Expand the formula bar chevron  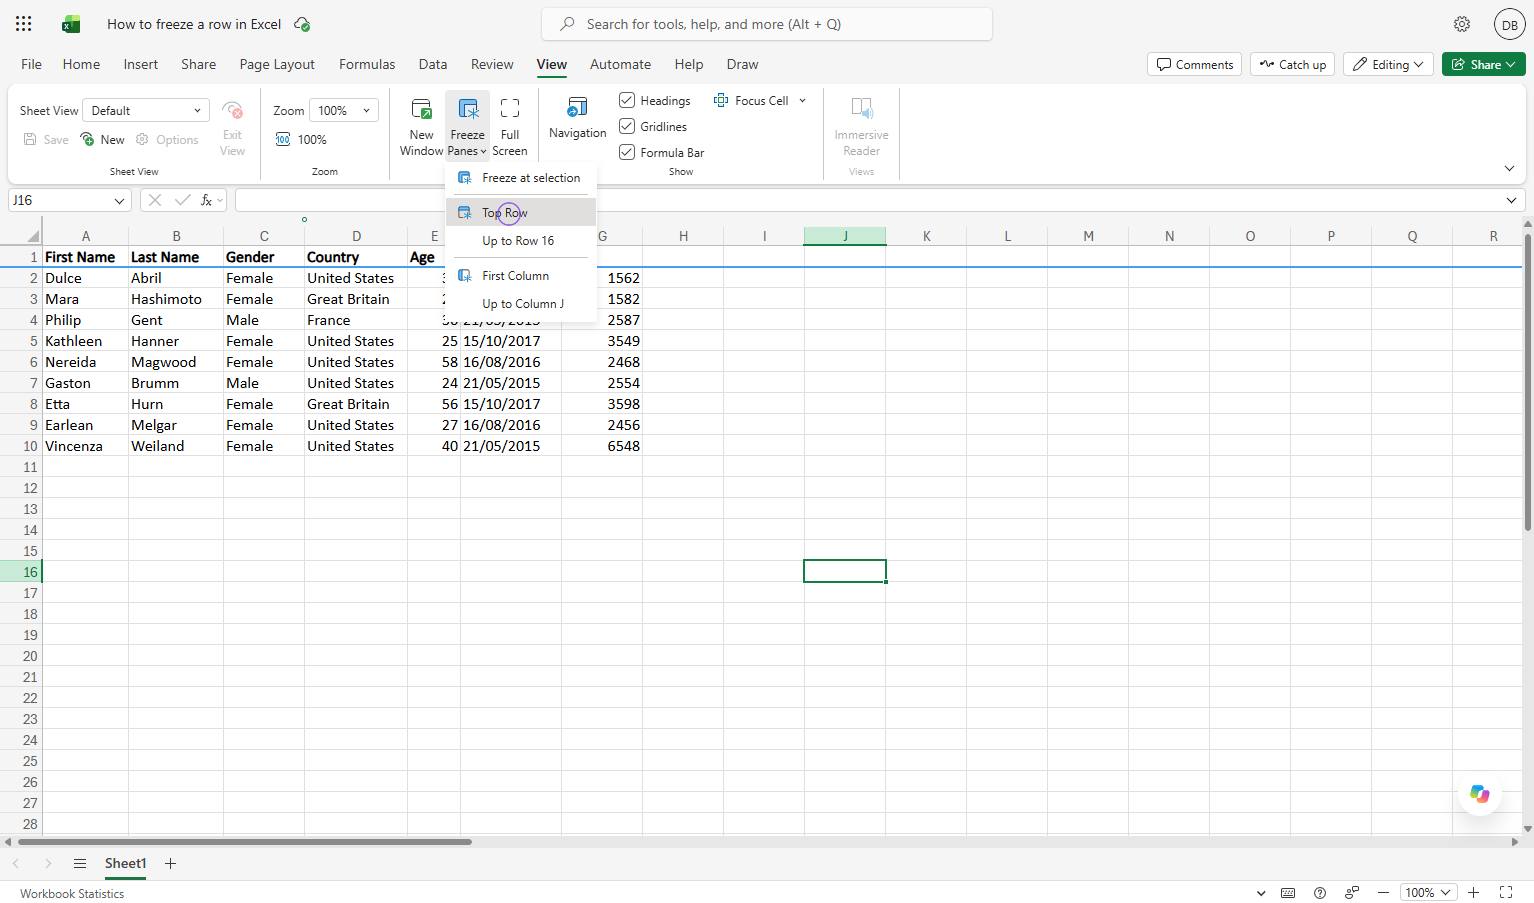pyautogui.click(x=1511, y=200)
